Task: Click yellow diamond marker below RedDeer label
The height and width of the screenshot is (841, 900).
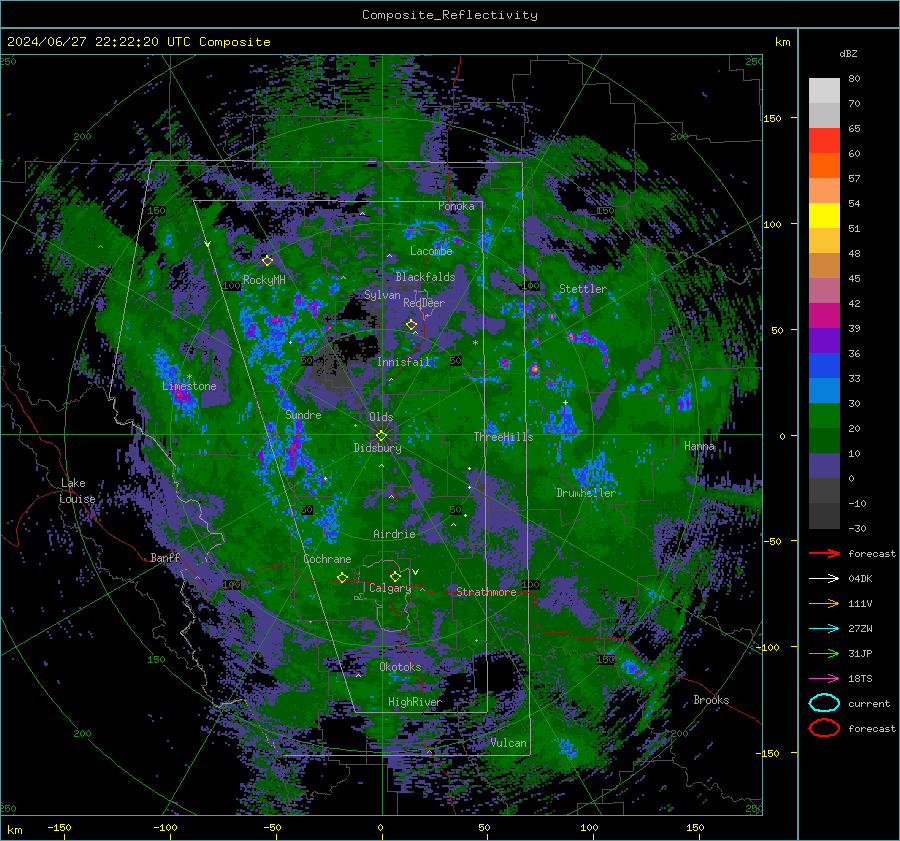Action: [x=411, y=325]
